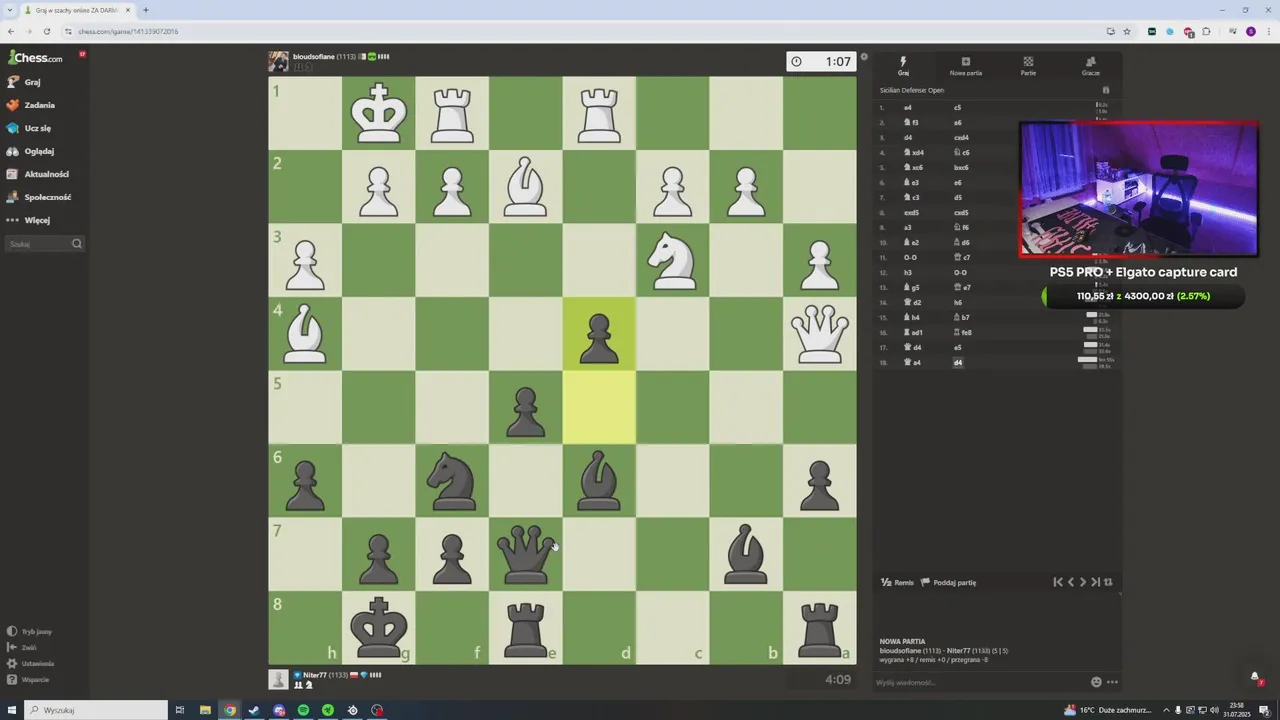This screenshot has height=720, width=1280.
Task: Click the white king on the board
Action: pos(379,113)
